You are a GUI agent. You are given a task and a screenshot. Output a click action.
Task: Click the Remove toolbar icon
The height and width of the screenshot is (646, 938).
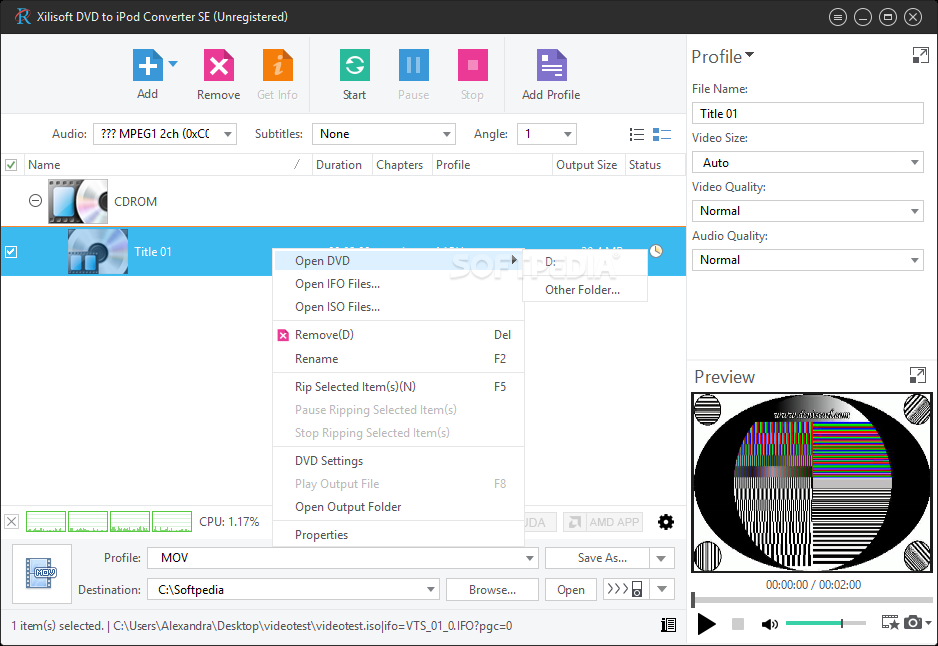point(218,68)
